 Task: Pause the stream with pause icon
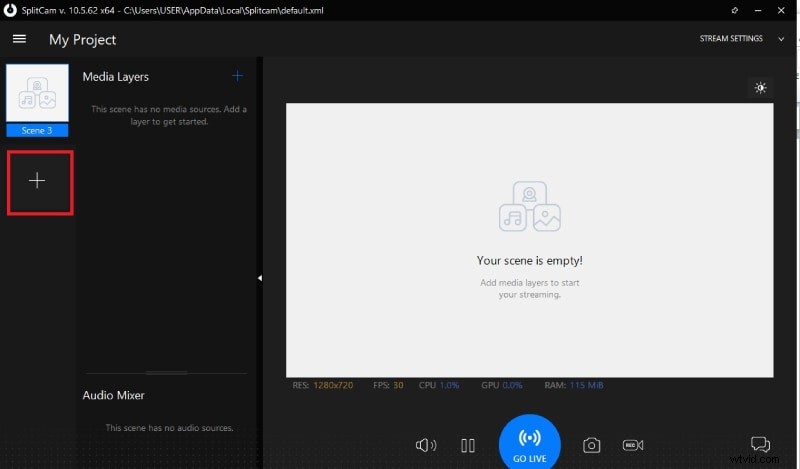467,446
